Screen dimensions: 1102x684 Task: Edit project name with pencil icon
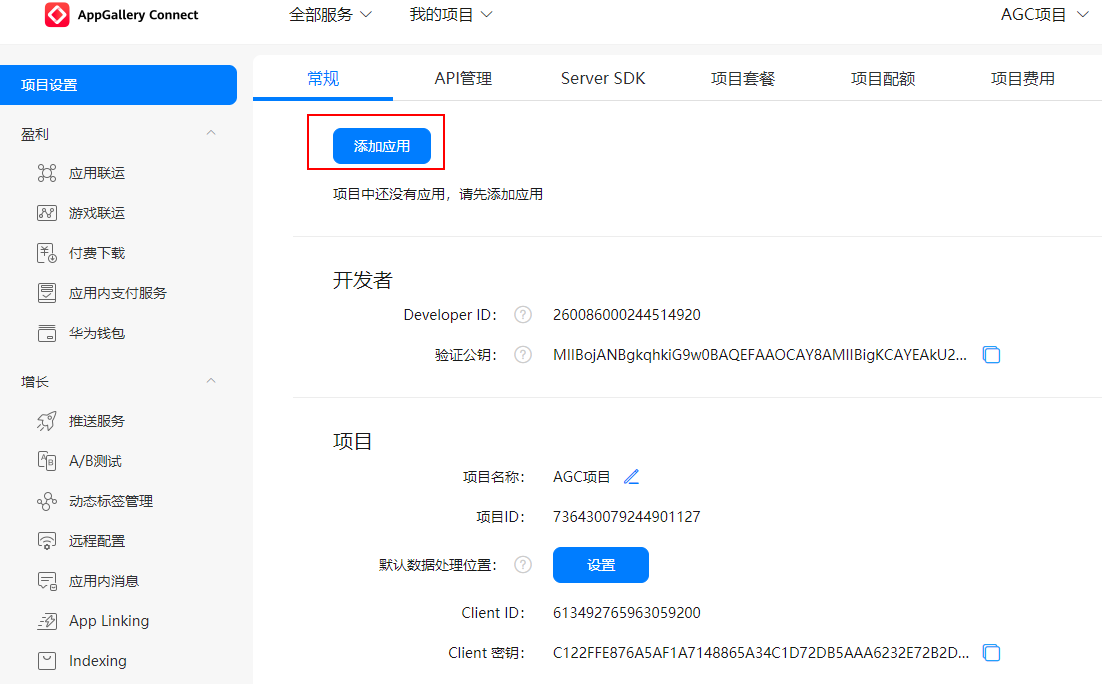pyautogui.click(x=631, y=477)
